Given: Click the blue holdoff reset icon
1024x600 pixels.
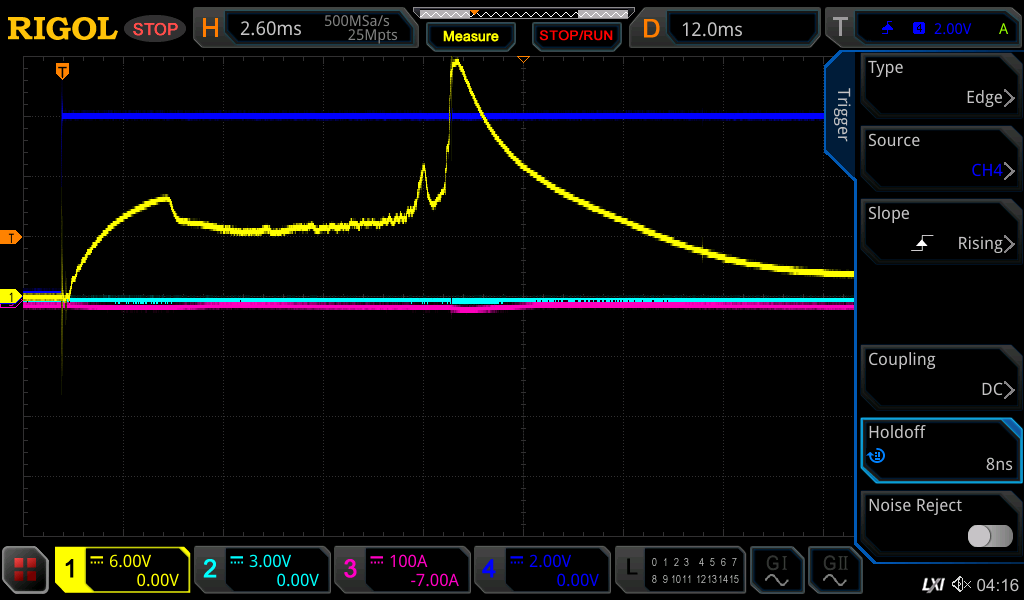Looking at the screenshot, I should click(x=877, y=456).
